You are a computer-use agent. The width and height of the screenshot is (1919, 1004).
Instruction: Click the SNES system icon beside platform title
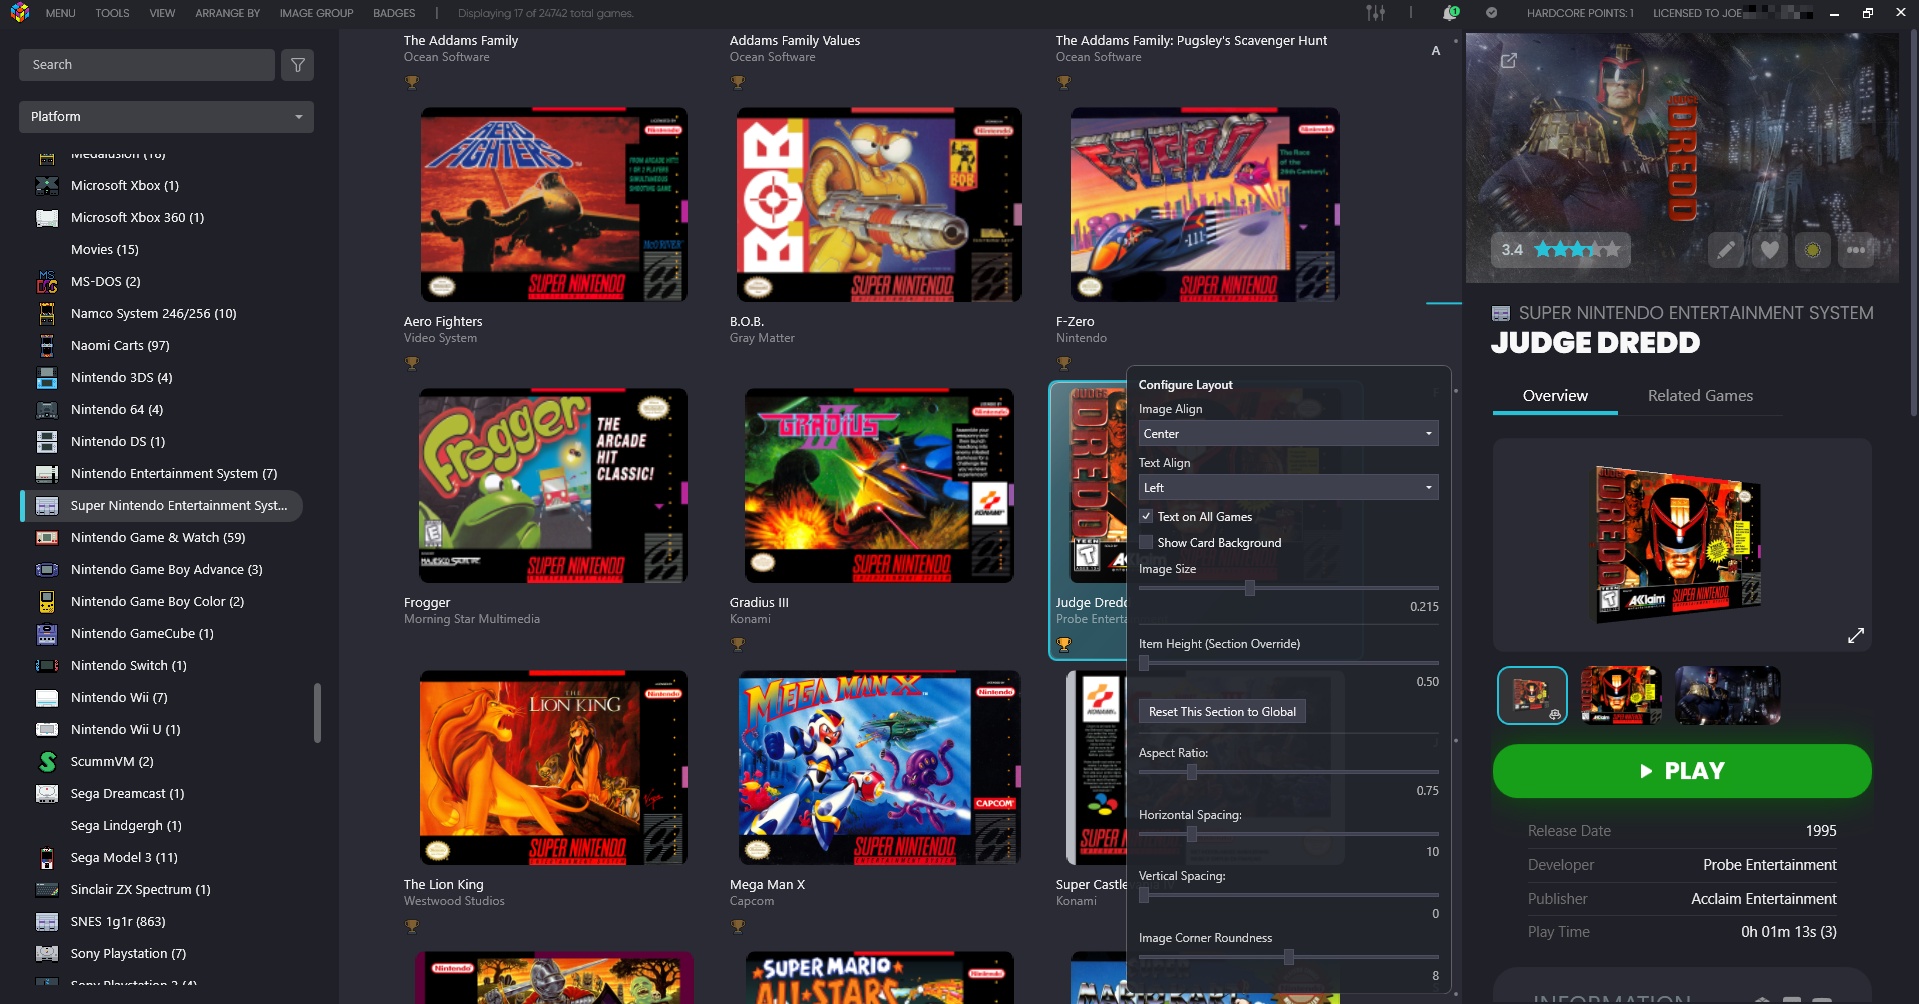1501,314
